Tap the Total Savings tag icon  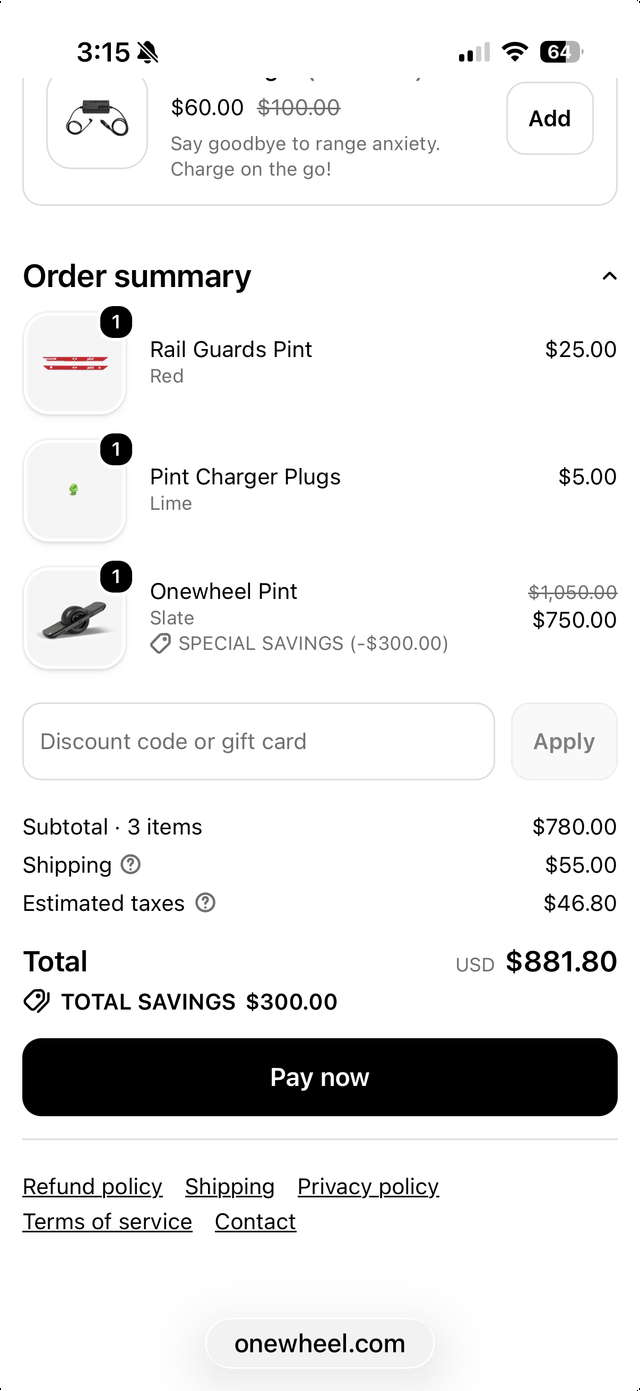point(37,1001)
